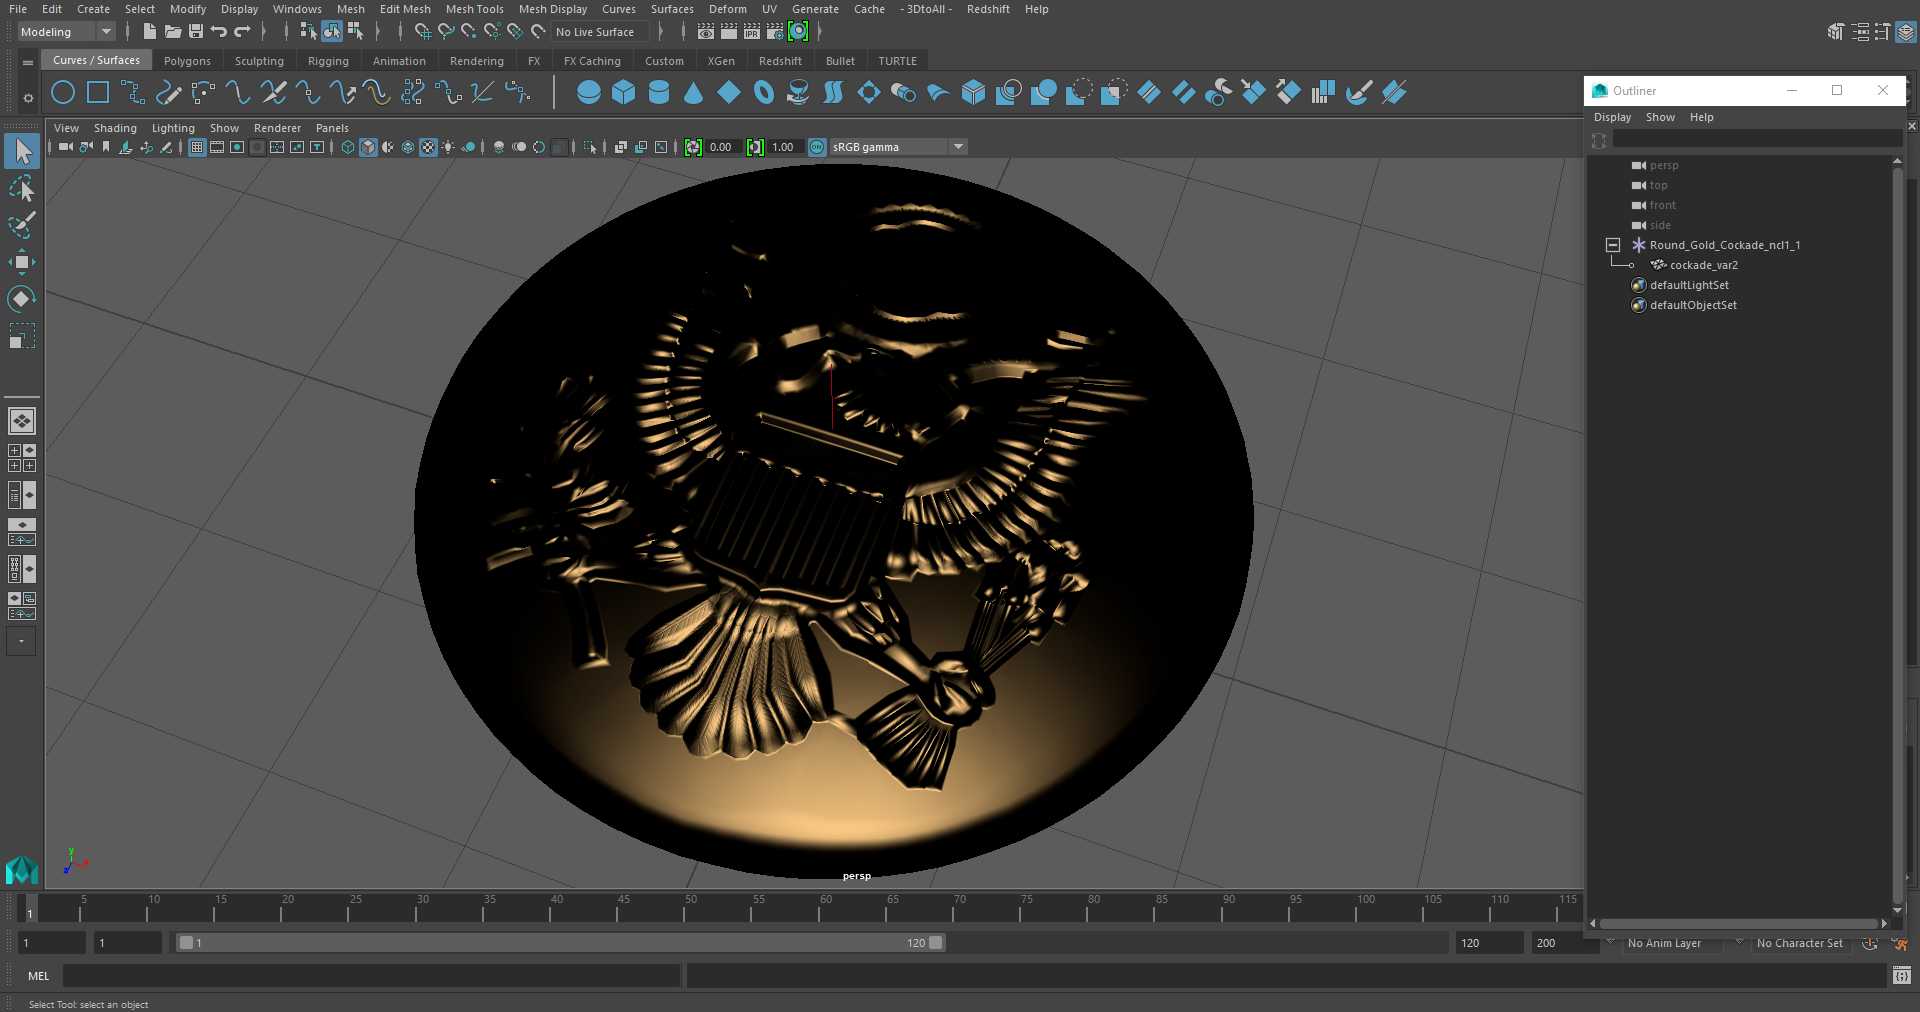Click the Open Scene folder icon
The height and width of the screenshot is (1012, 1920).
click(x=173, y=32)
